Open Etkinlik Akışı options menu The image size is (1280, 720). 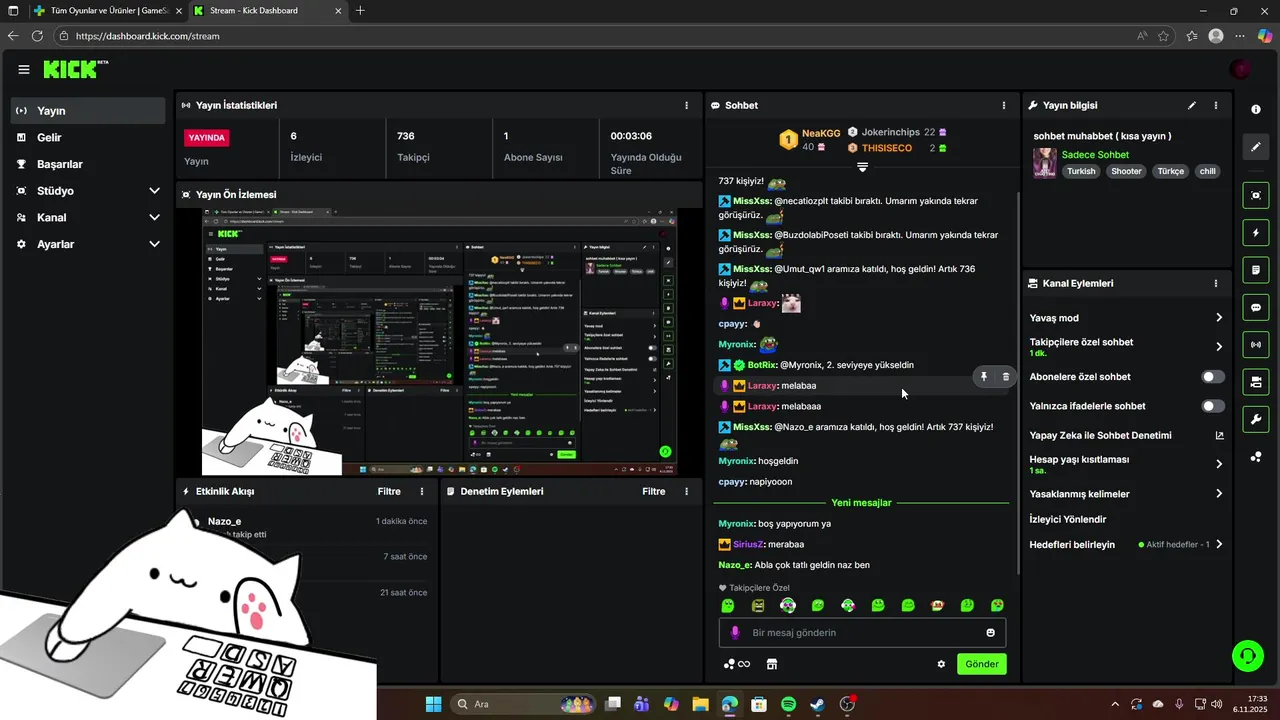coord(422,491)
